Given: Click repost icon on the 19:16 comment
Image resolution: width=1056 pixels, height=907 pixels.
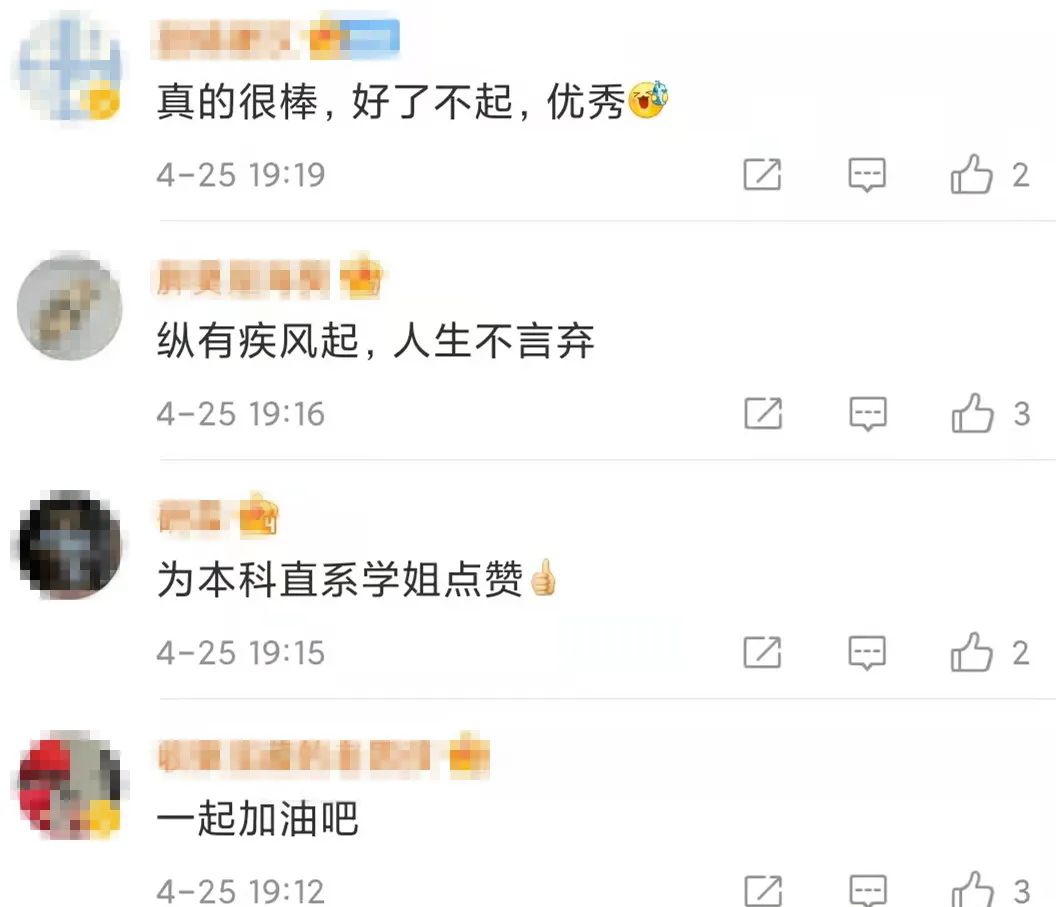Looking at the screenshot, I should (x=763, y=413).
